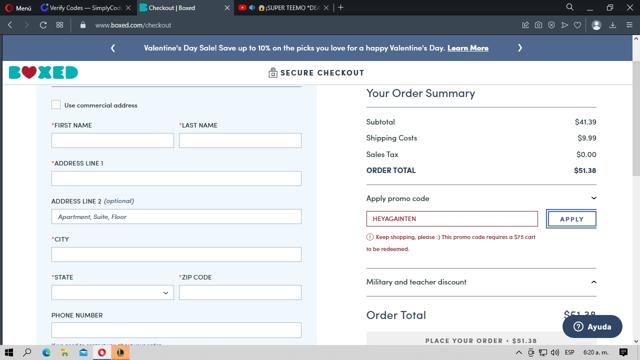The image size is (640, 360).
Task: Open a new browser tab
Action: [341, 7]
